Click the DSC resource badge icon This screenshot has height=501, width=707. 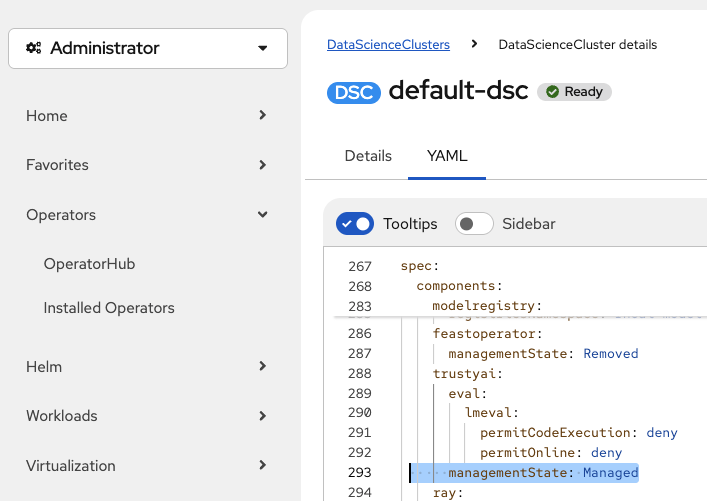point(354,92)
